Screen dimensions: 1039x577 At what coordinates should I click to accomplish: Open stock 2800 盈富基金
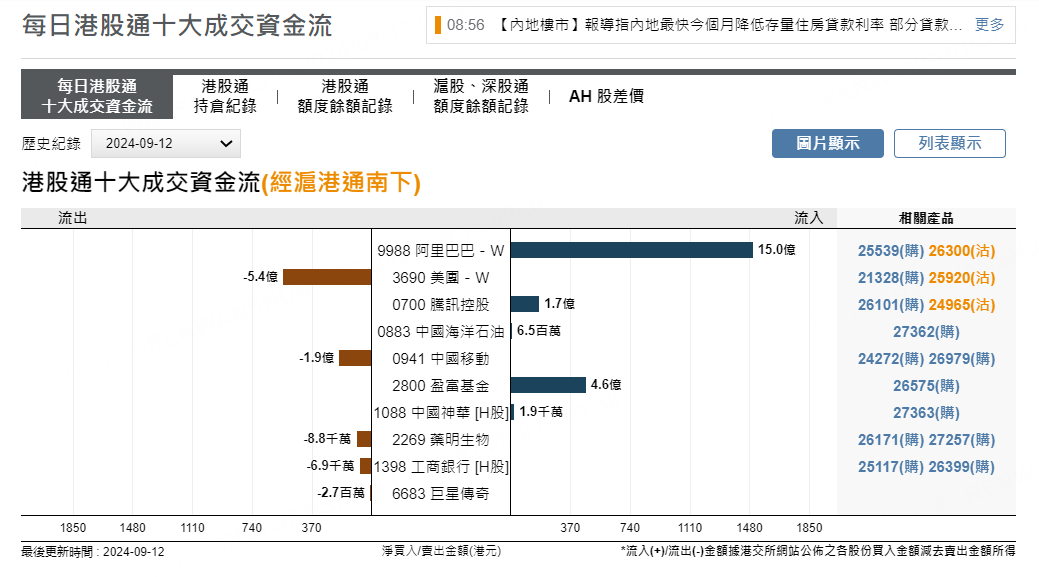441,386
